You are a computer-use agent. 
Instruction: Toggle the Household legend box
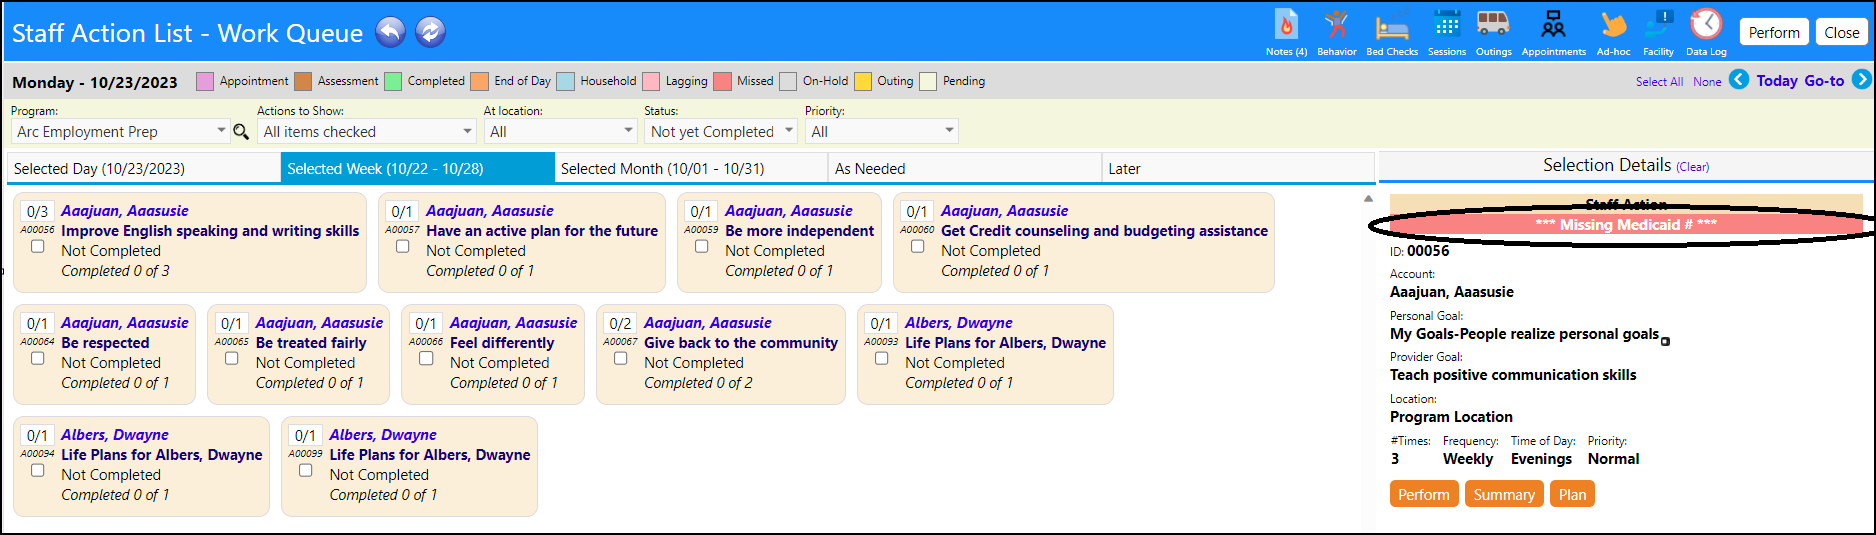click(566, 81)
